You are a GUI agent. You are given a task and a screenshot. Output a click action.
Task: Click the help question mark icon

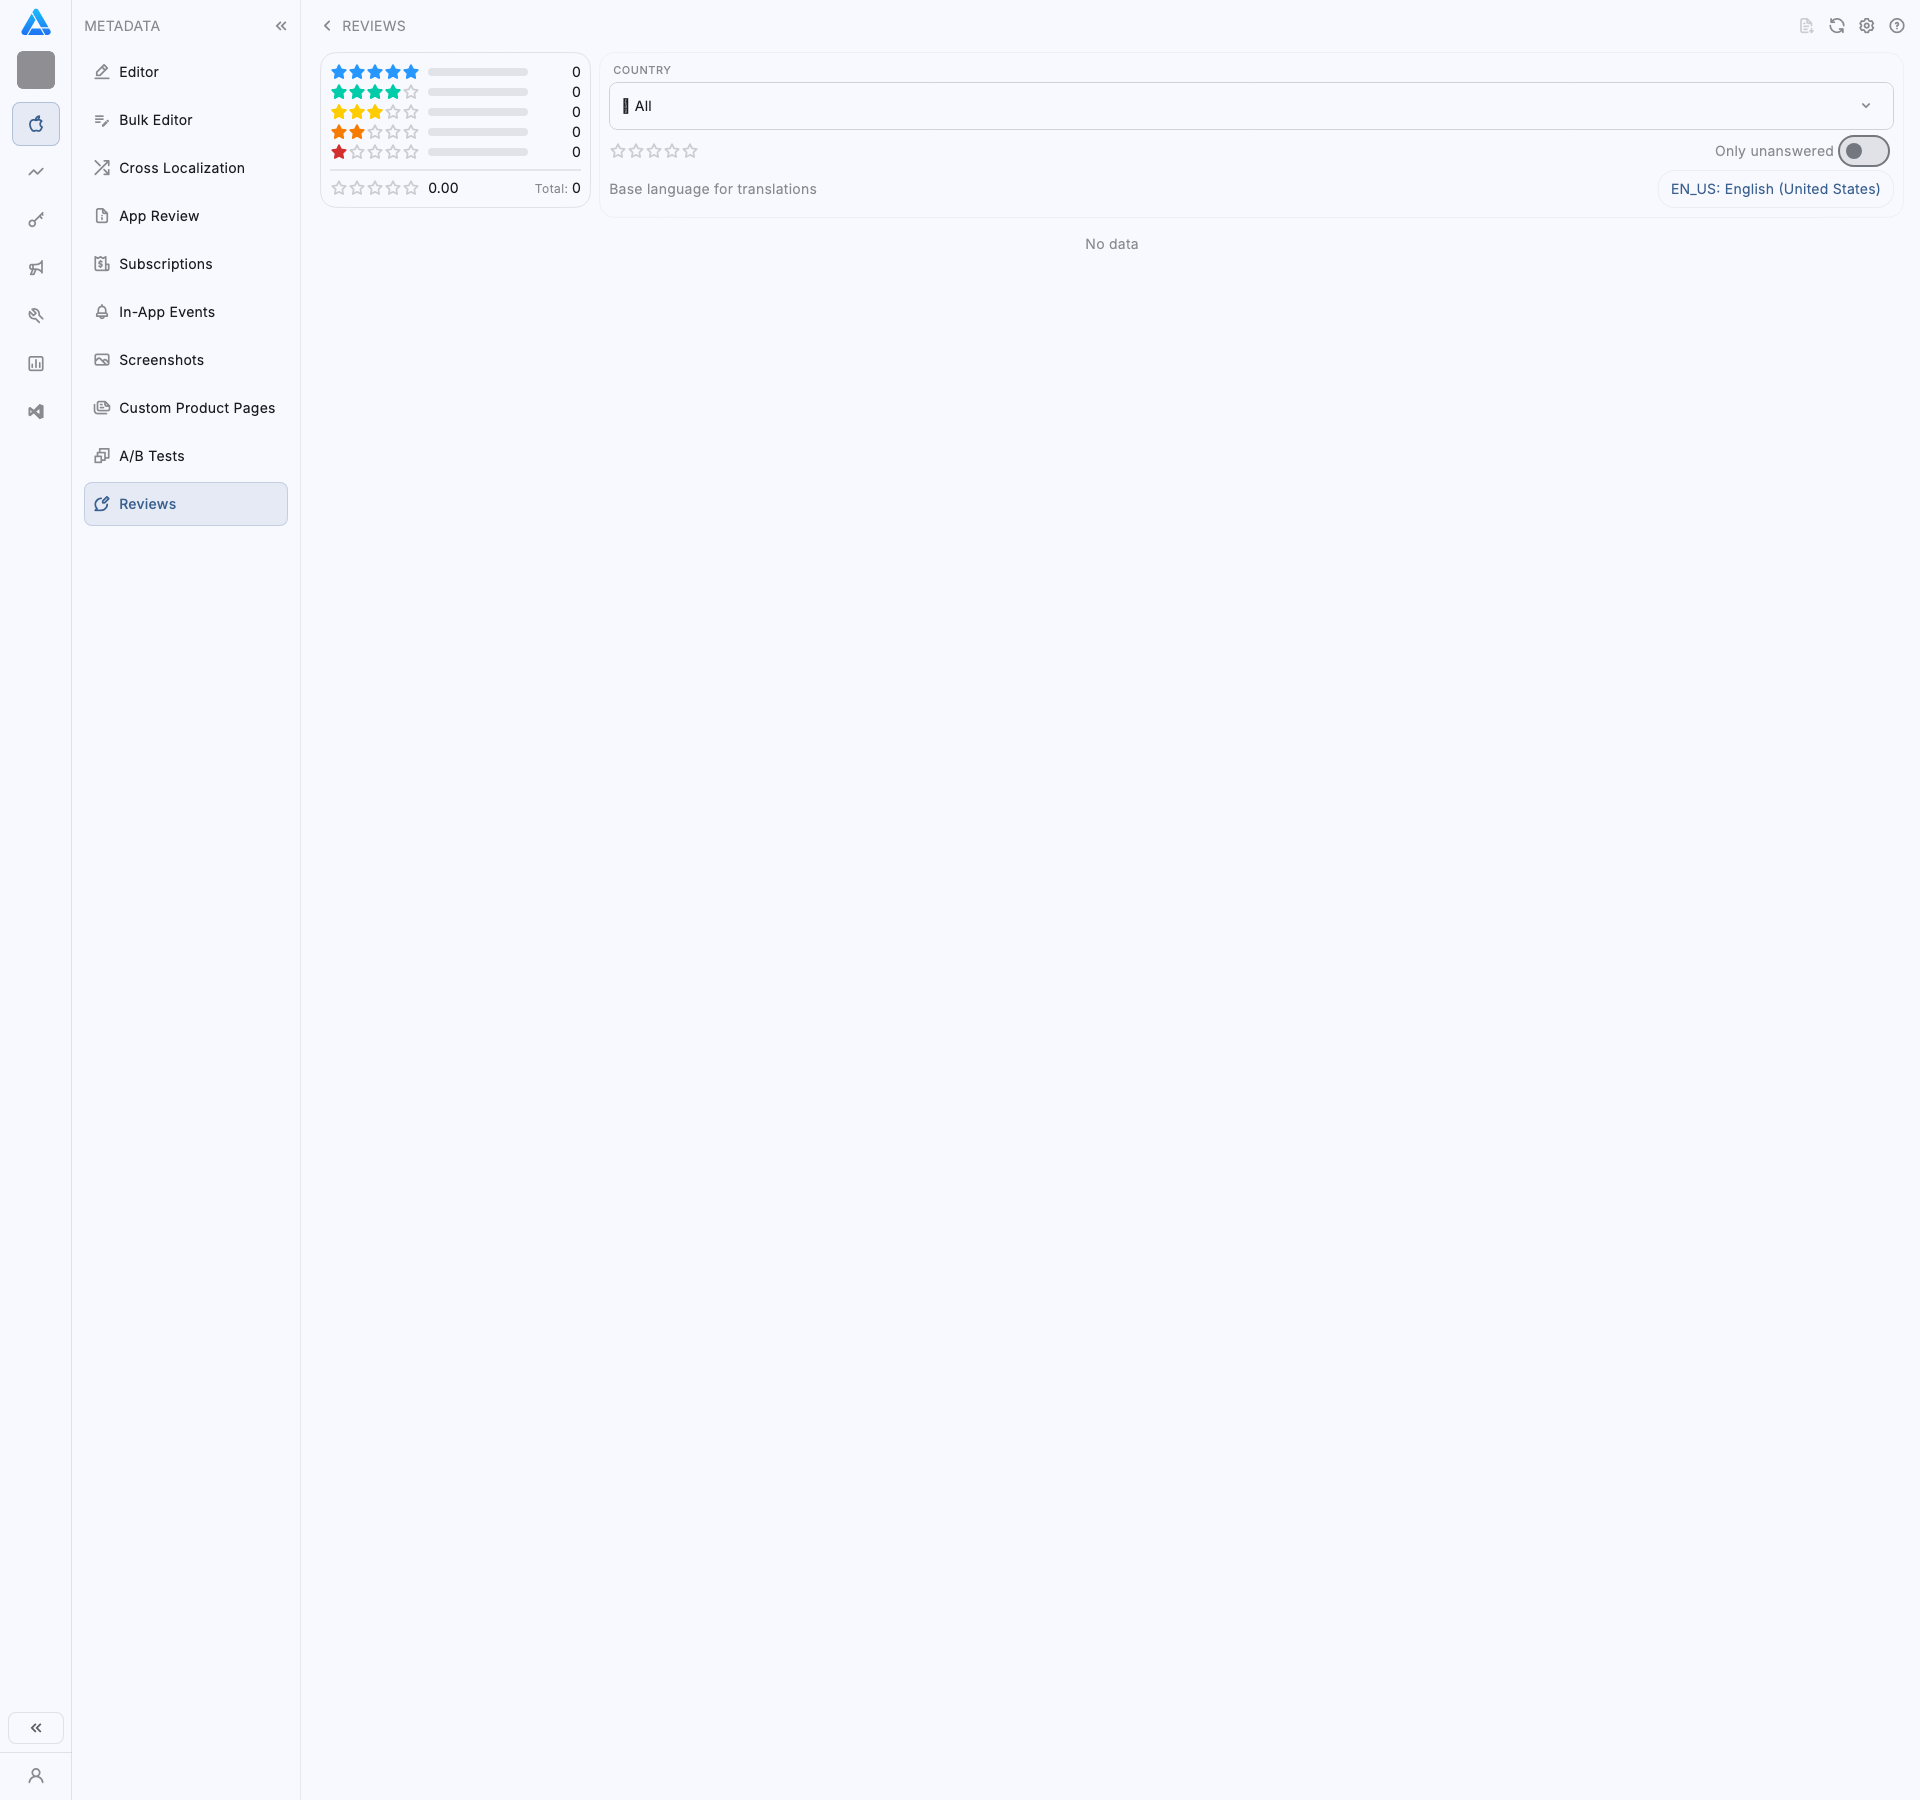coord(1896,26)
